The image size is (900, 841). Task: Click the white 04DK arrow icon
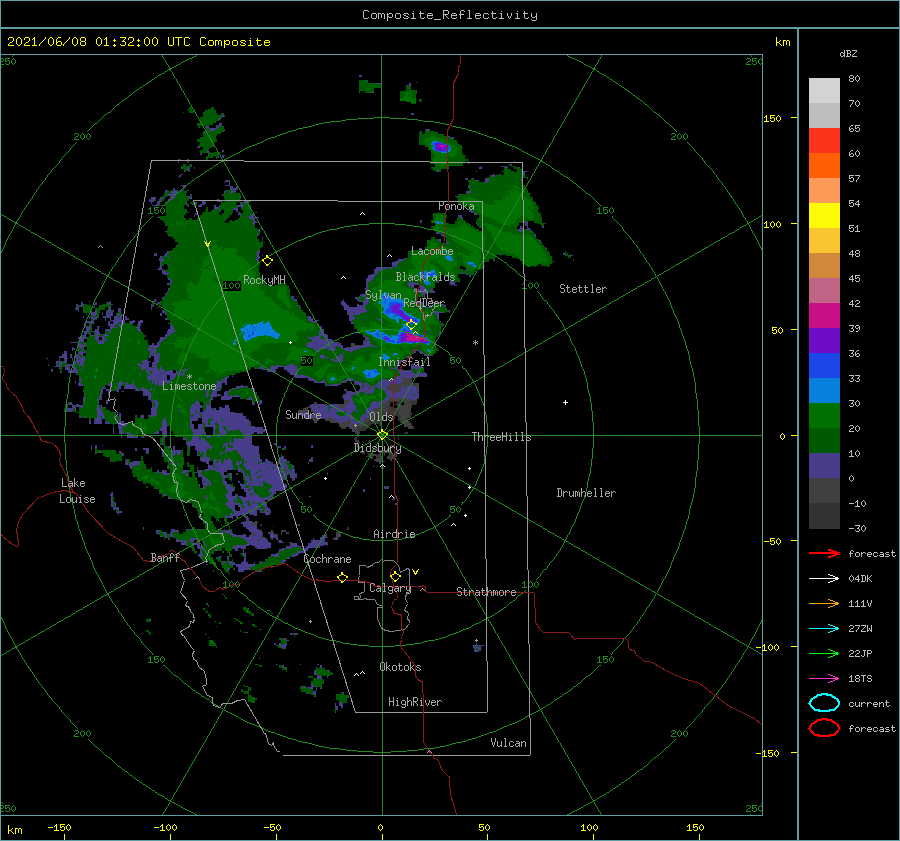click(x=824, y=579)
